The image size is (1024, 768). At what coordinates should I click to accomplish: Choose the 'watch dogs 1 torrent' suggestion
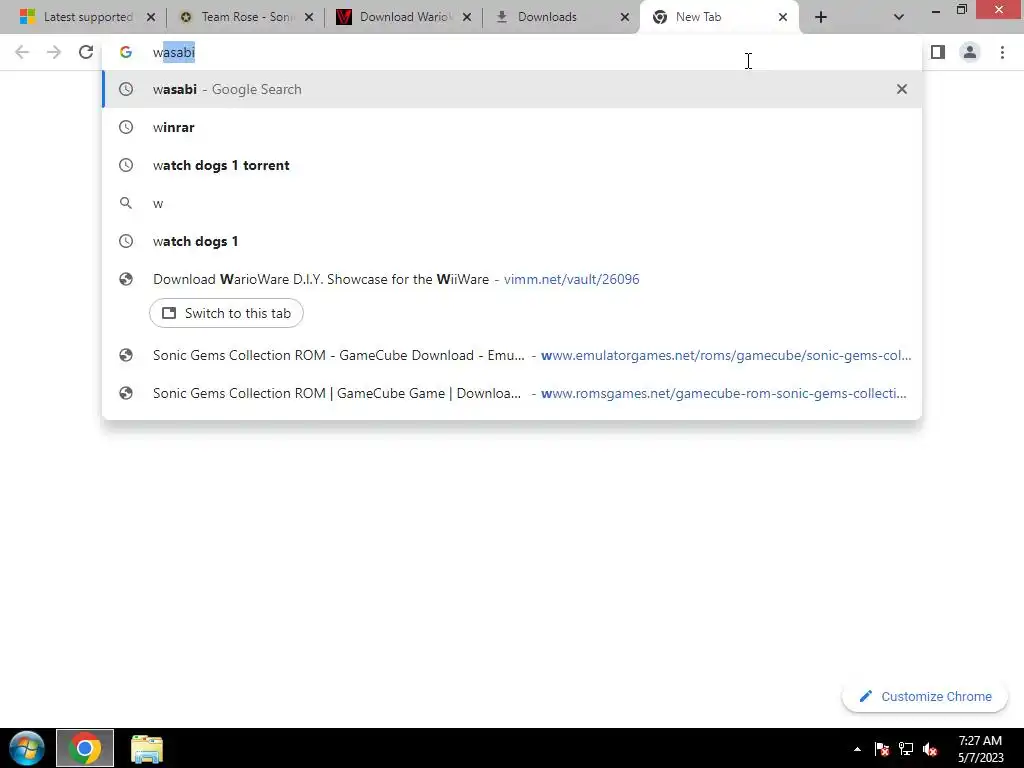[512, 165]
